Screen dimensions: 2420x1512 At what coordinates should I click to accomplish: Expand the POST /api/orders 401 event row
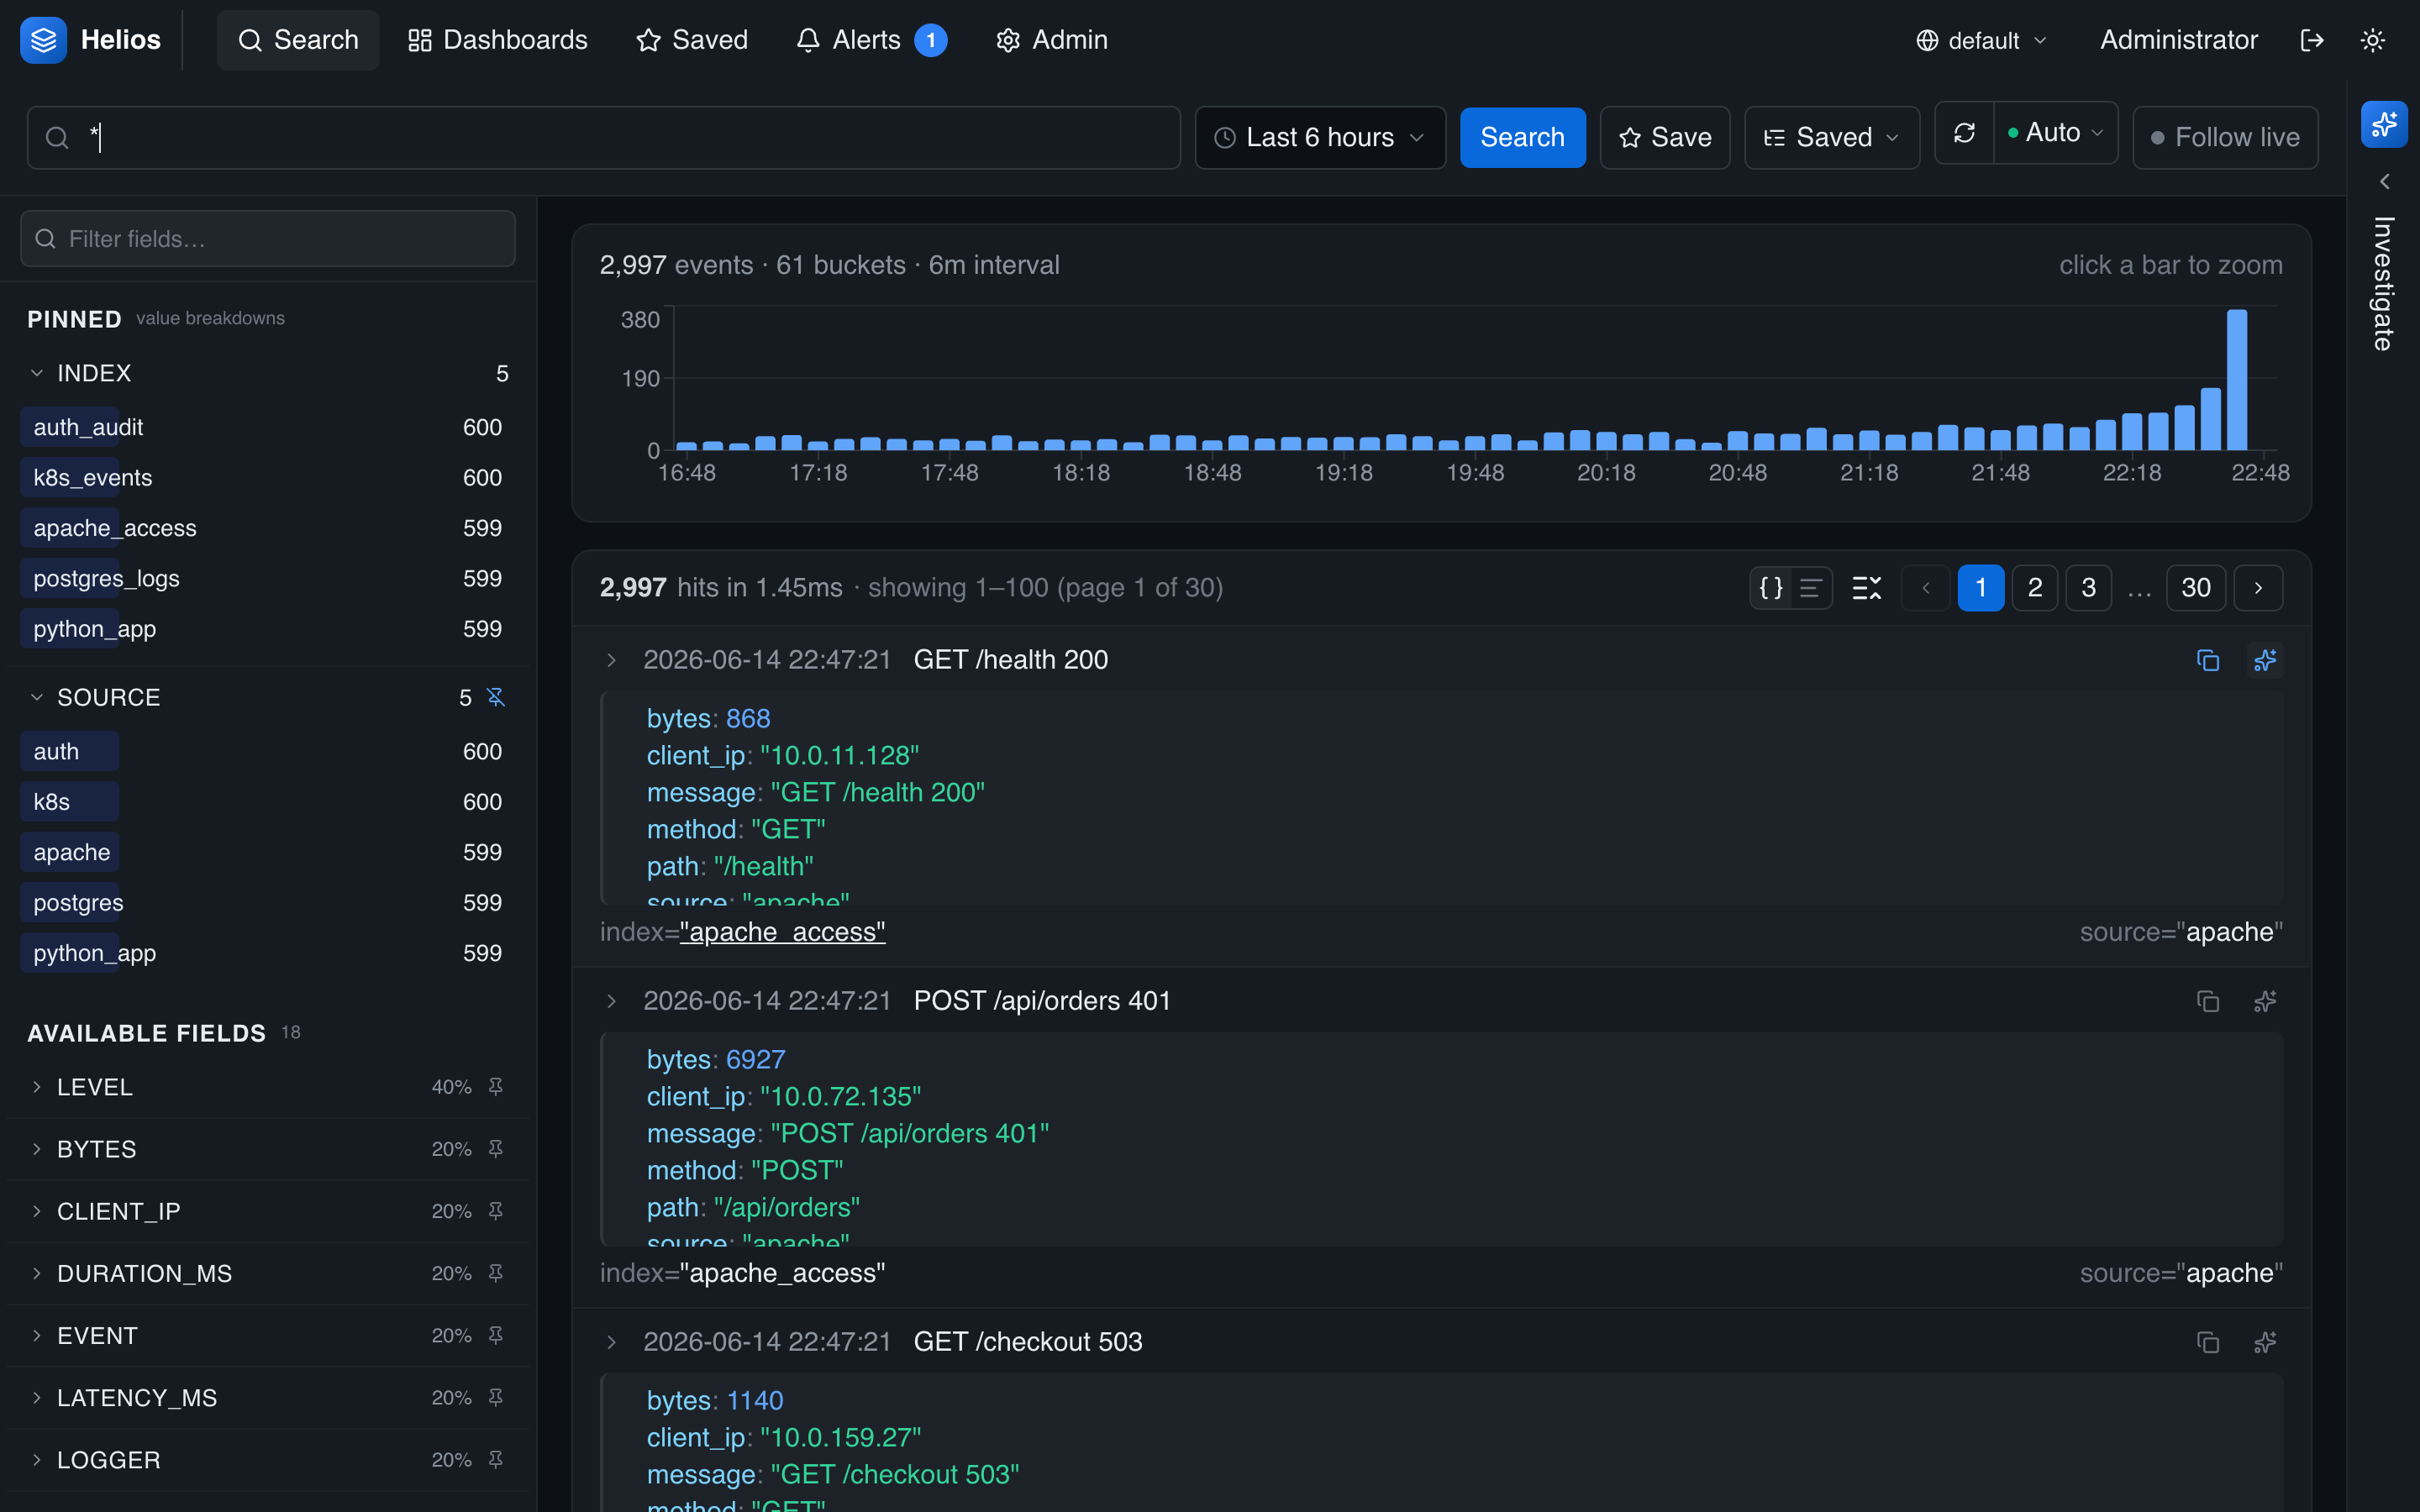coord(611,1001)
